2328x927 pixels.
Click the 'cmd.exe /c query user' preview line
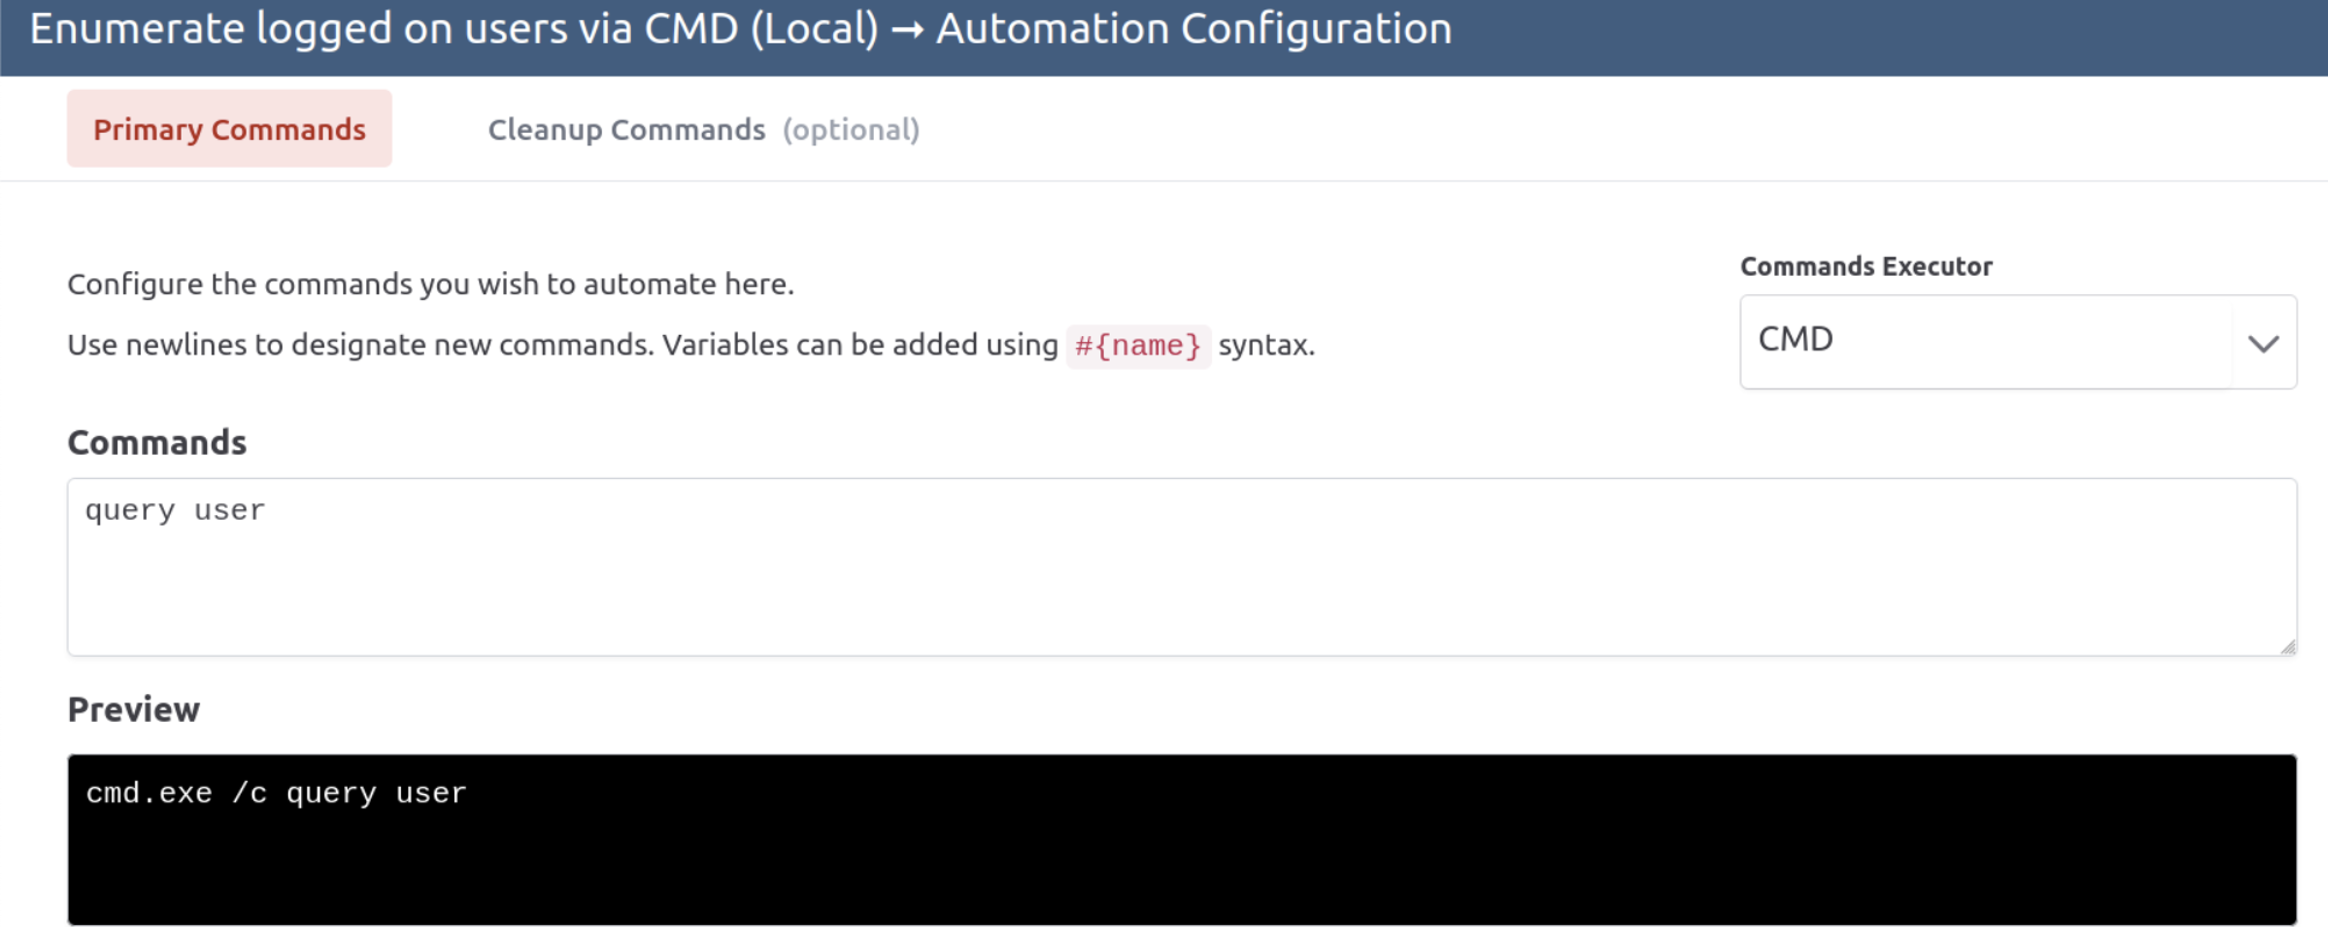point(276,793)
